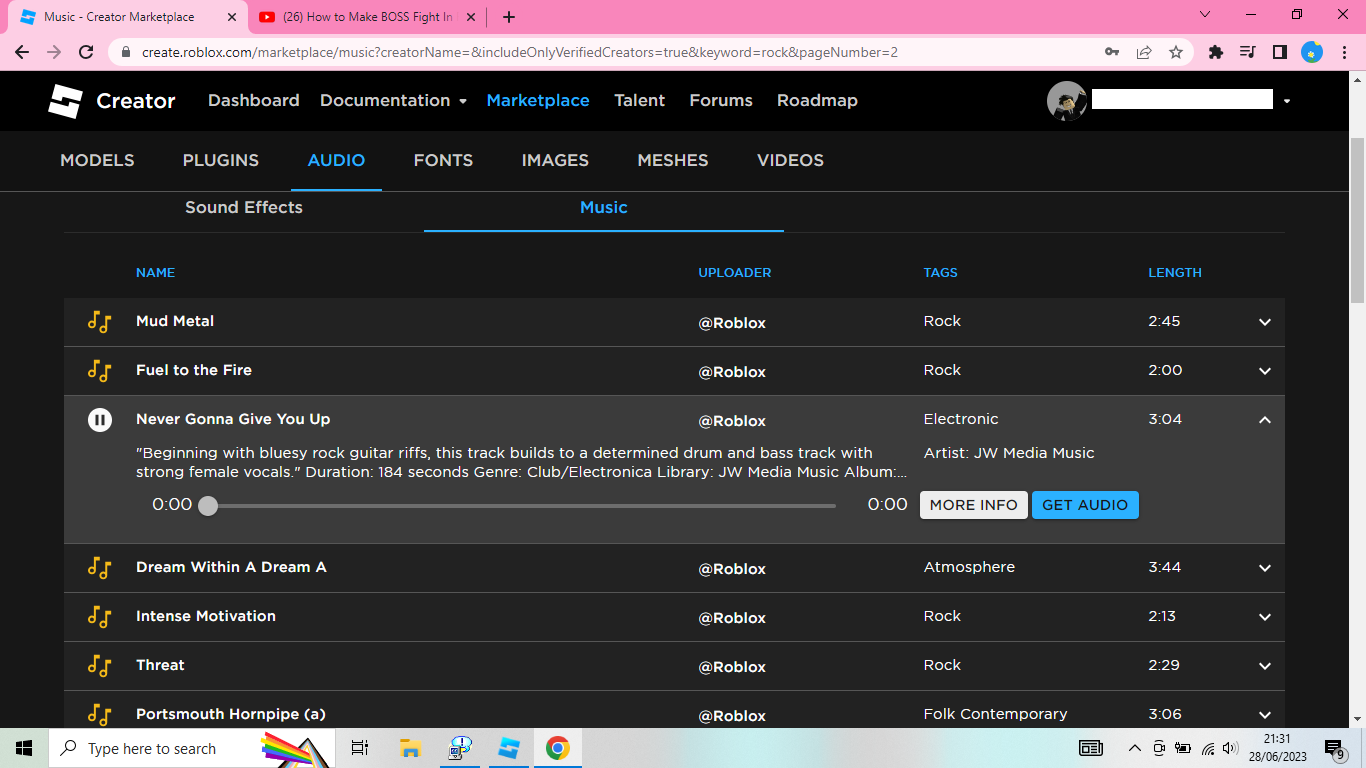Play the Mud Metal track icon
This screenshot has width=1366, height=768.
click(99, 322)
